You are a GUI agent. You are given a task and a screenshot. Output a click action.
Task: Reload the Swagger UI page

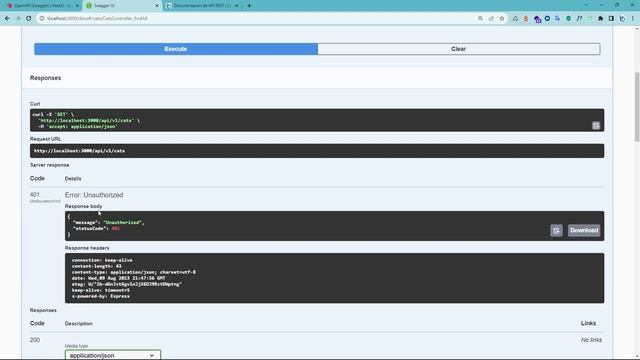click(29, 18)
